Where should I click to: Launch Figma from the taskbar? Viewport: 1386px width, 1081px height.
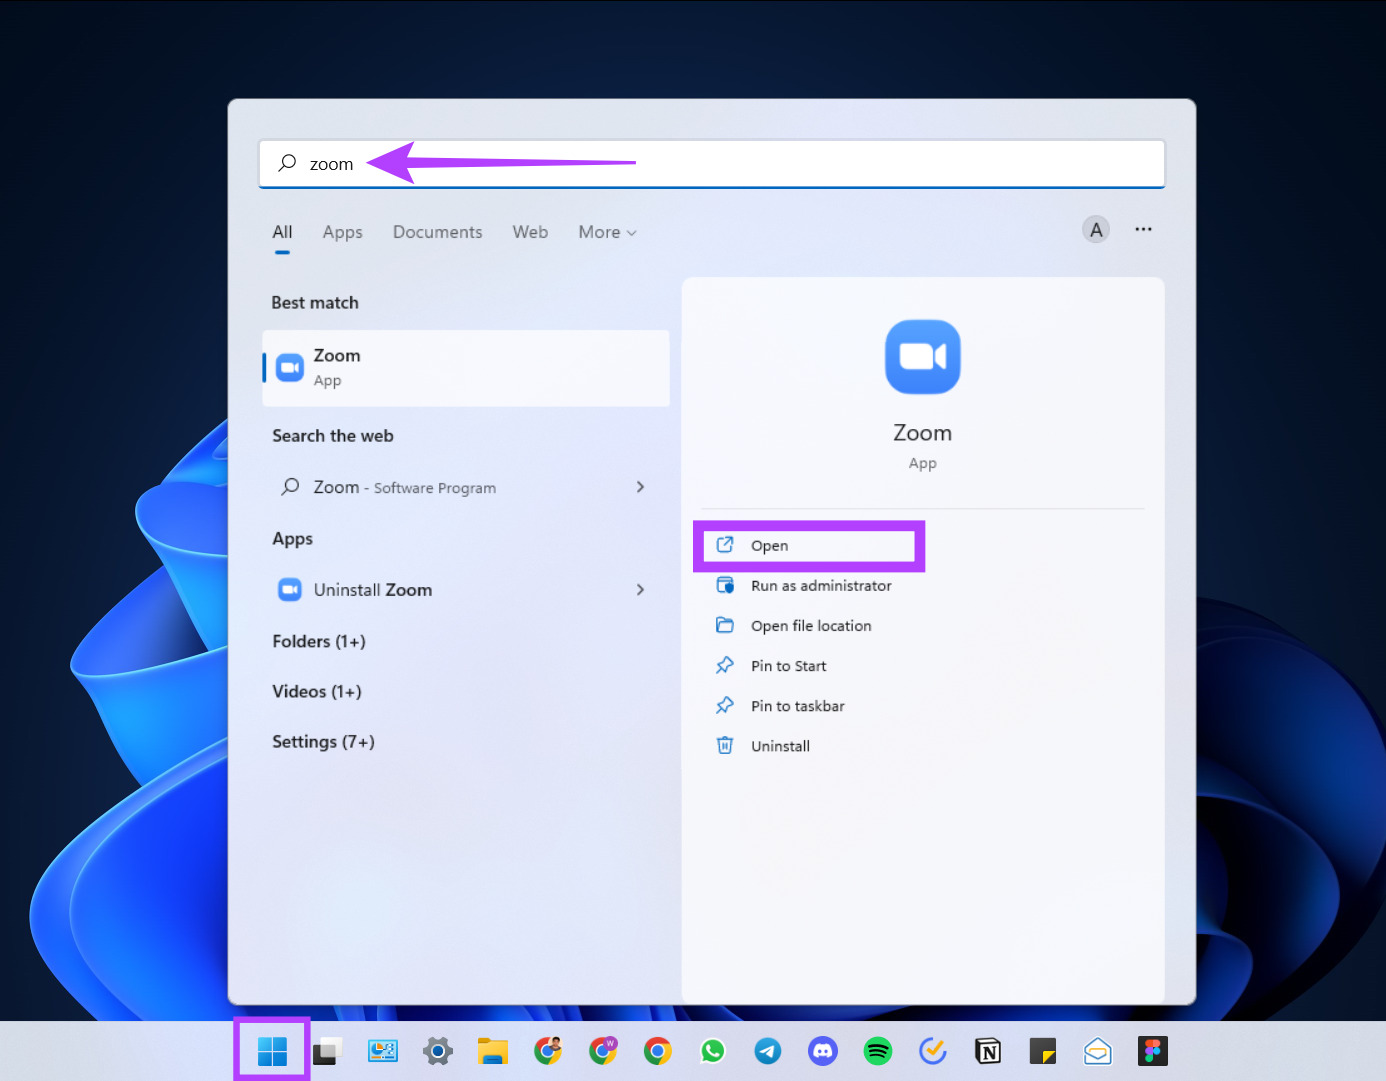(x=1153, y=1051)
